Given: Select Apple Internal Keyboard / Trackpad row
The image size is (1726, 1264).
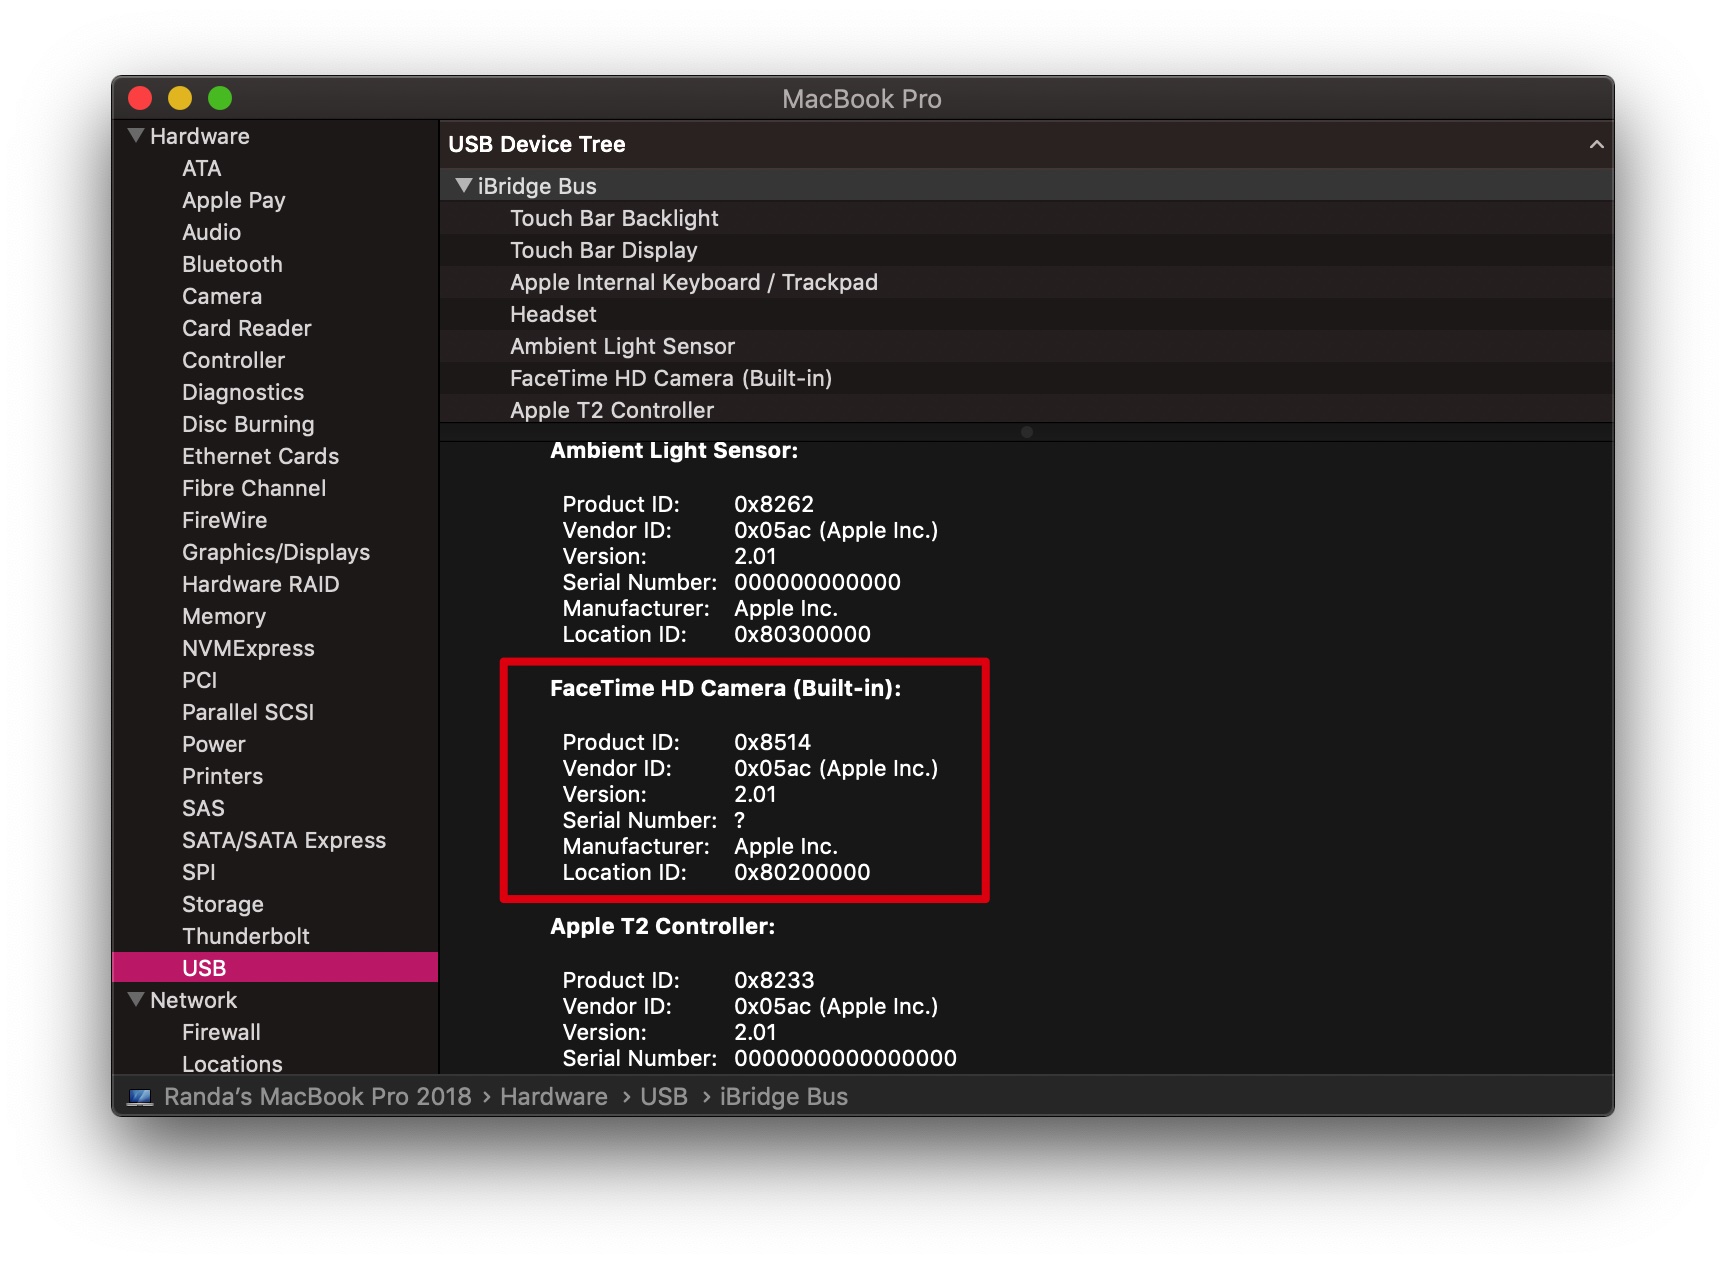Looking at the screenshot, I should click(x=1026, y=282).
